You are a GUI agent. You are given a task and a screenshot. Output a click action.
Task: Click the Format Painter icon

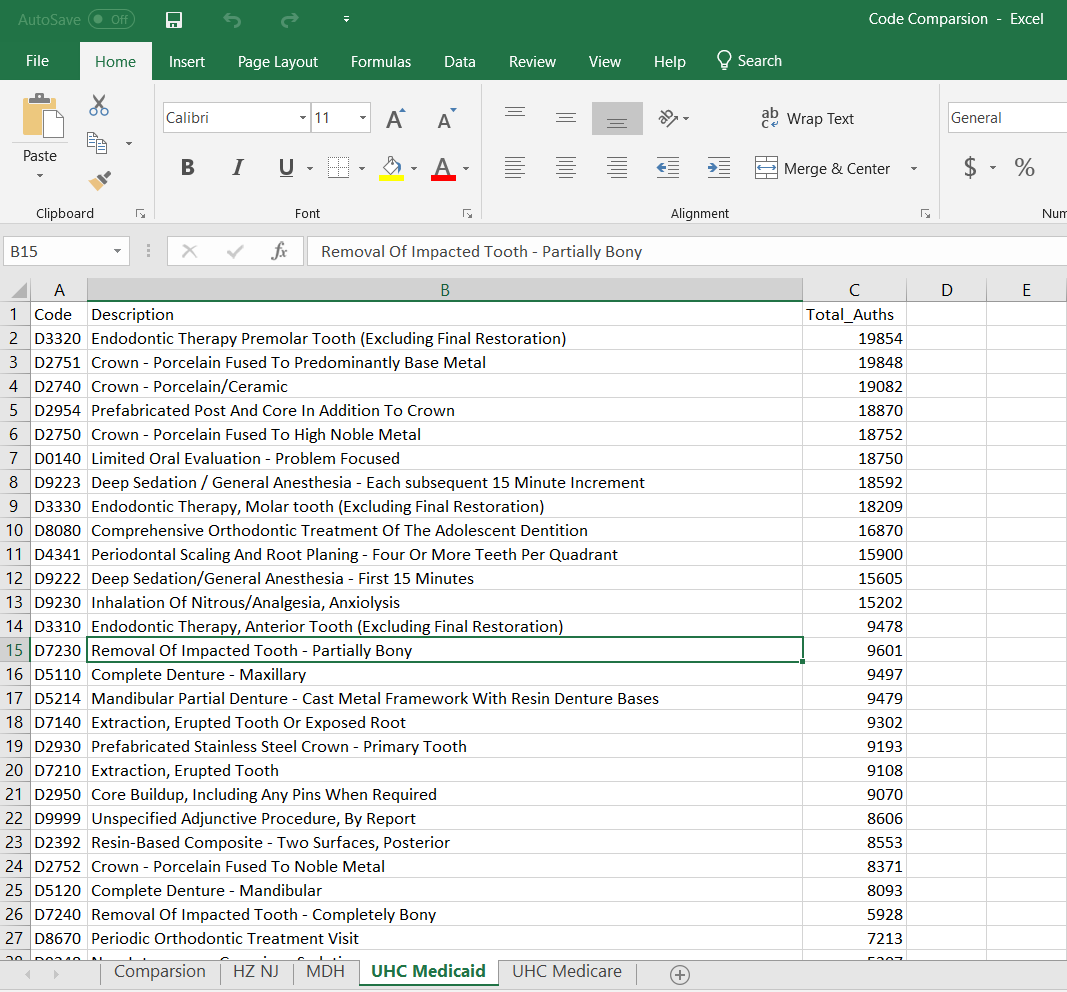coord(99,181)
